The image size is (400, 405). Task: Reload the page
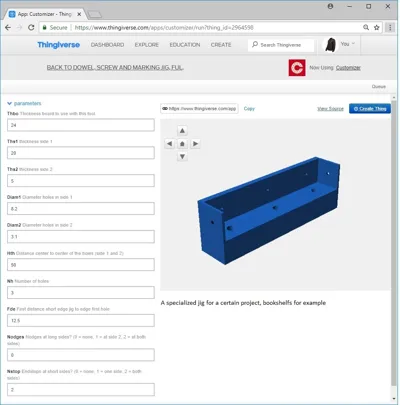pyautogui.click(x=31, y=28)
